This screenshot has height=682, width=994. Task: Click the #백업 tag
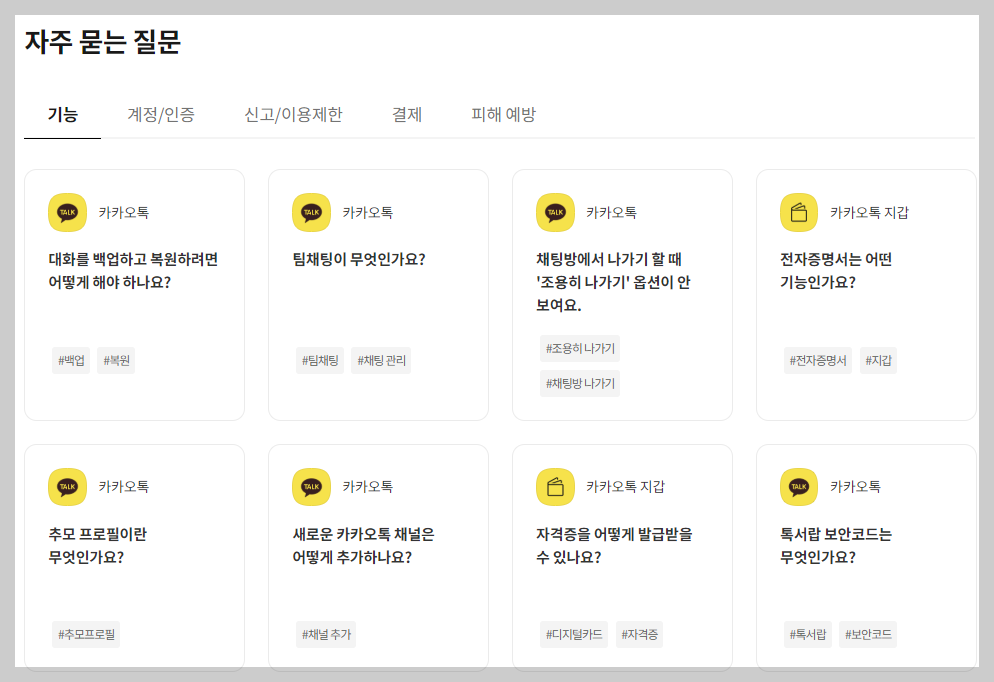(x=71, y=361)
